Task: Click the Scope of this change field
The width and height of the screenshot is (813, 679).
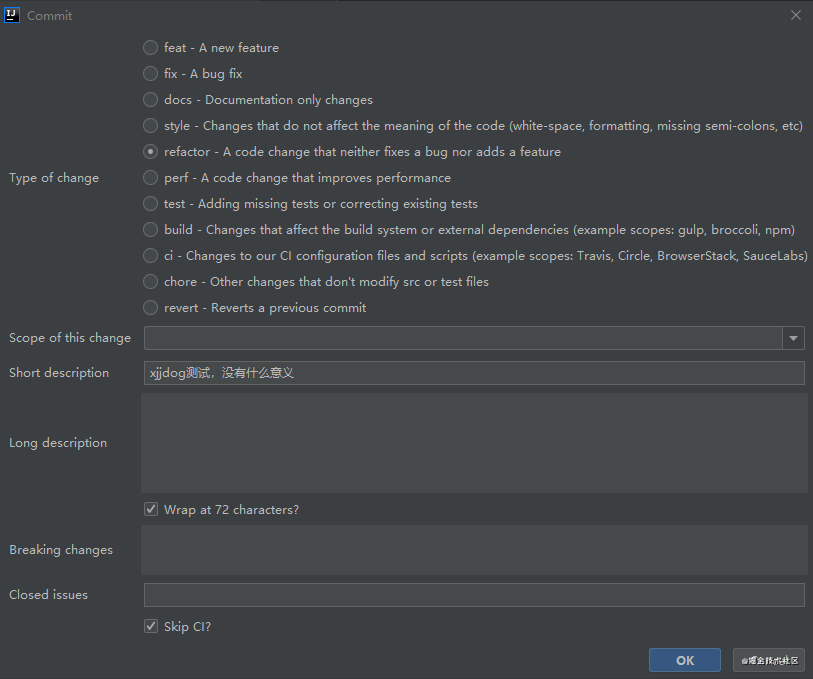Action: tap(462, 338)
